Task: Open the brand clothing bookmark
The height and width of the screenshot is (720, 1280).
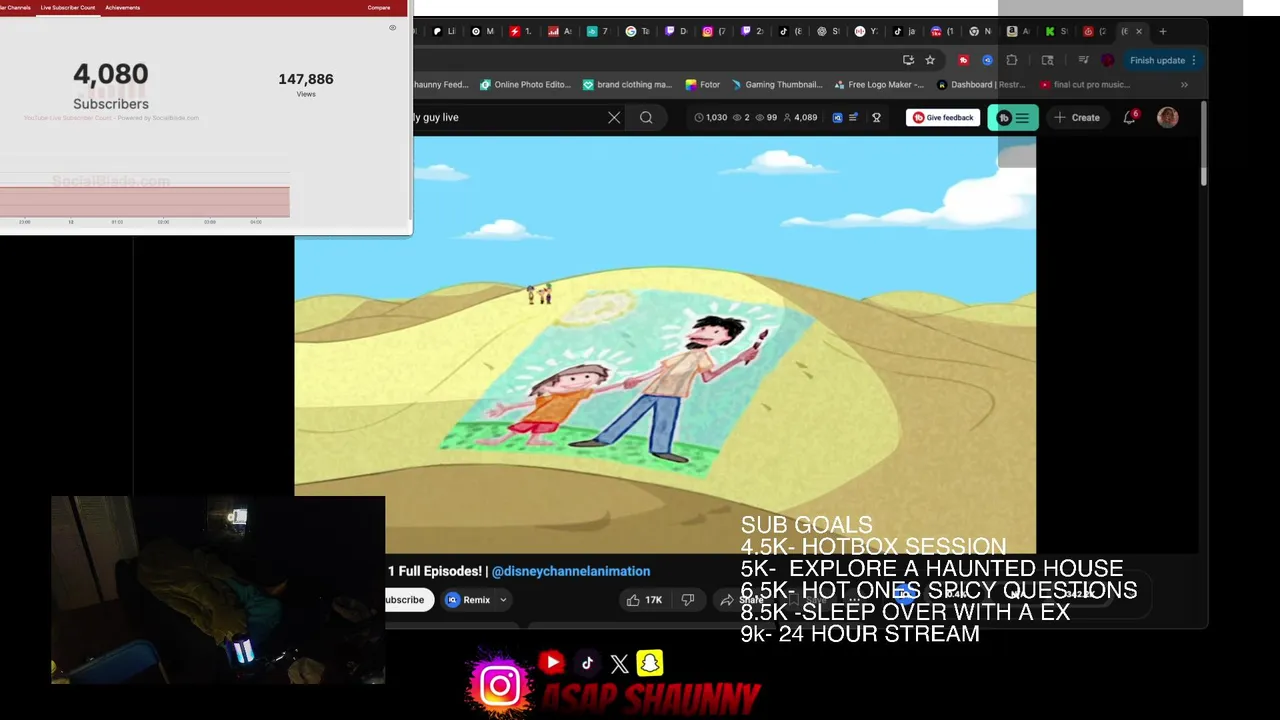Action: (627, 85)
